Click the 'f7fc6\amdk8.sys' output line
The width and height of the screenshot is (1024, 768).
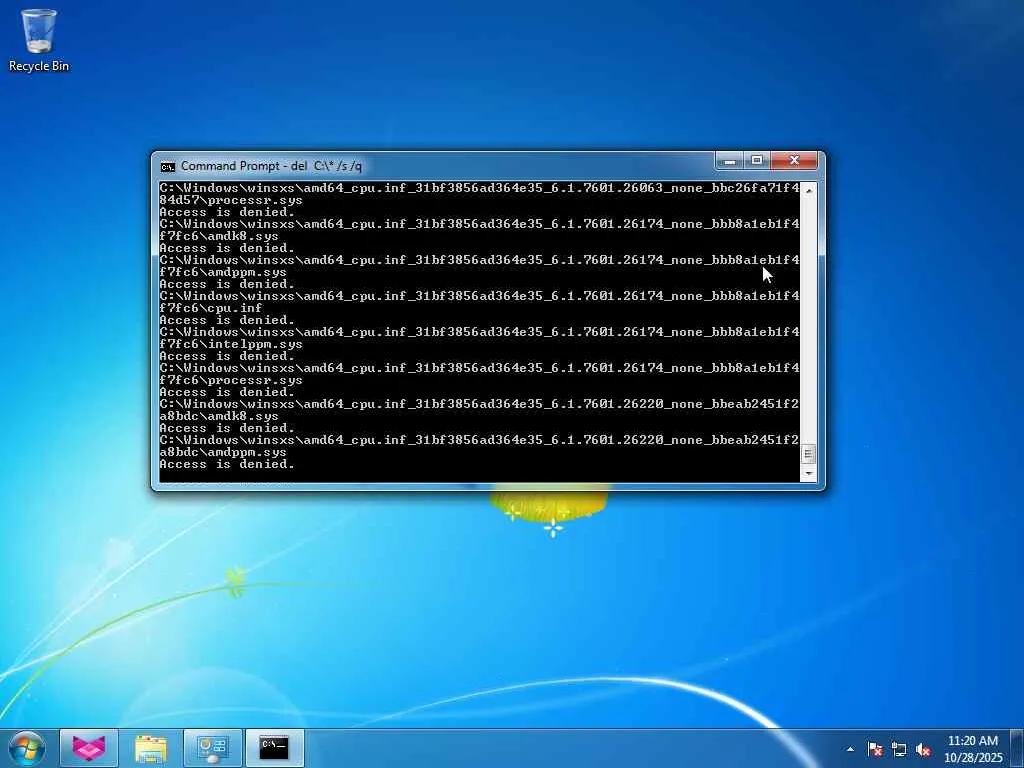click(x=219, y=236)
